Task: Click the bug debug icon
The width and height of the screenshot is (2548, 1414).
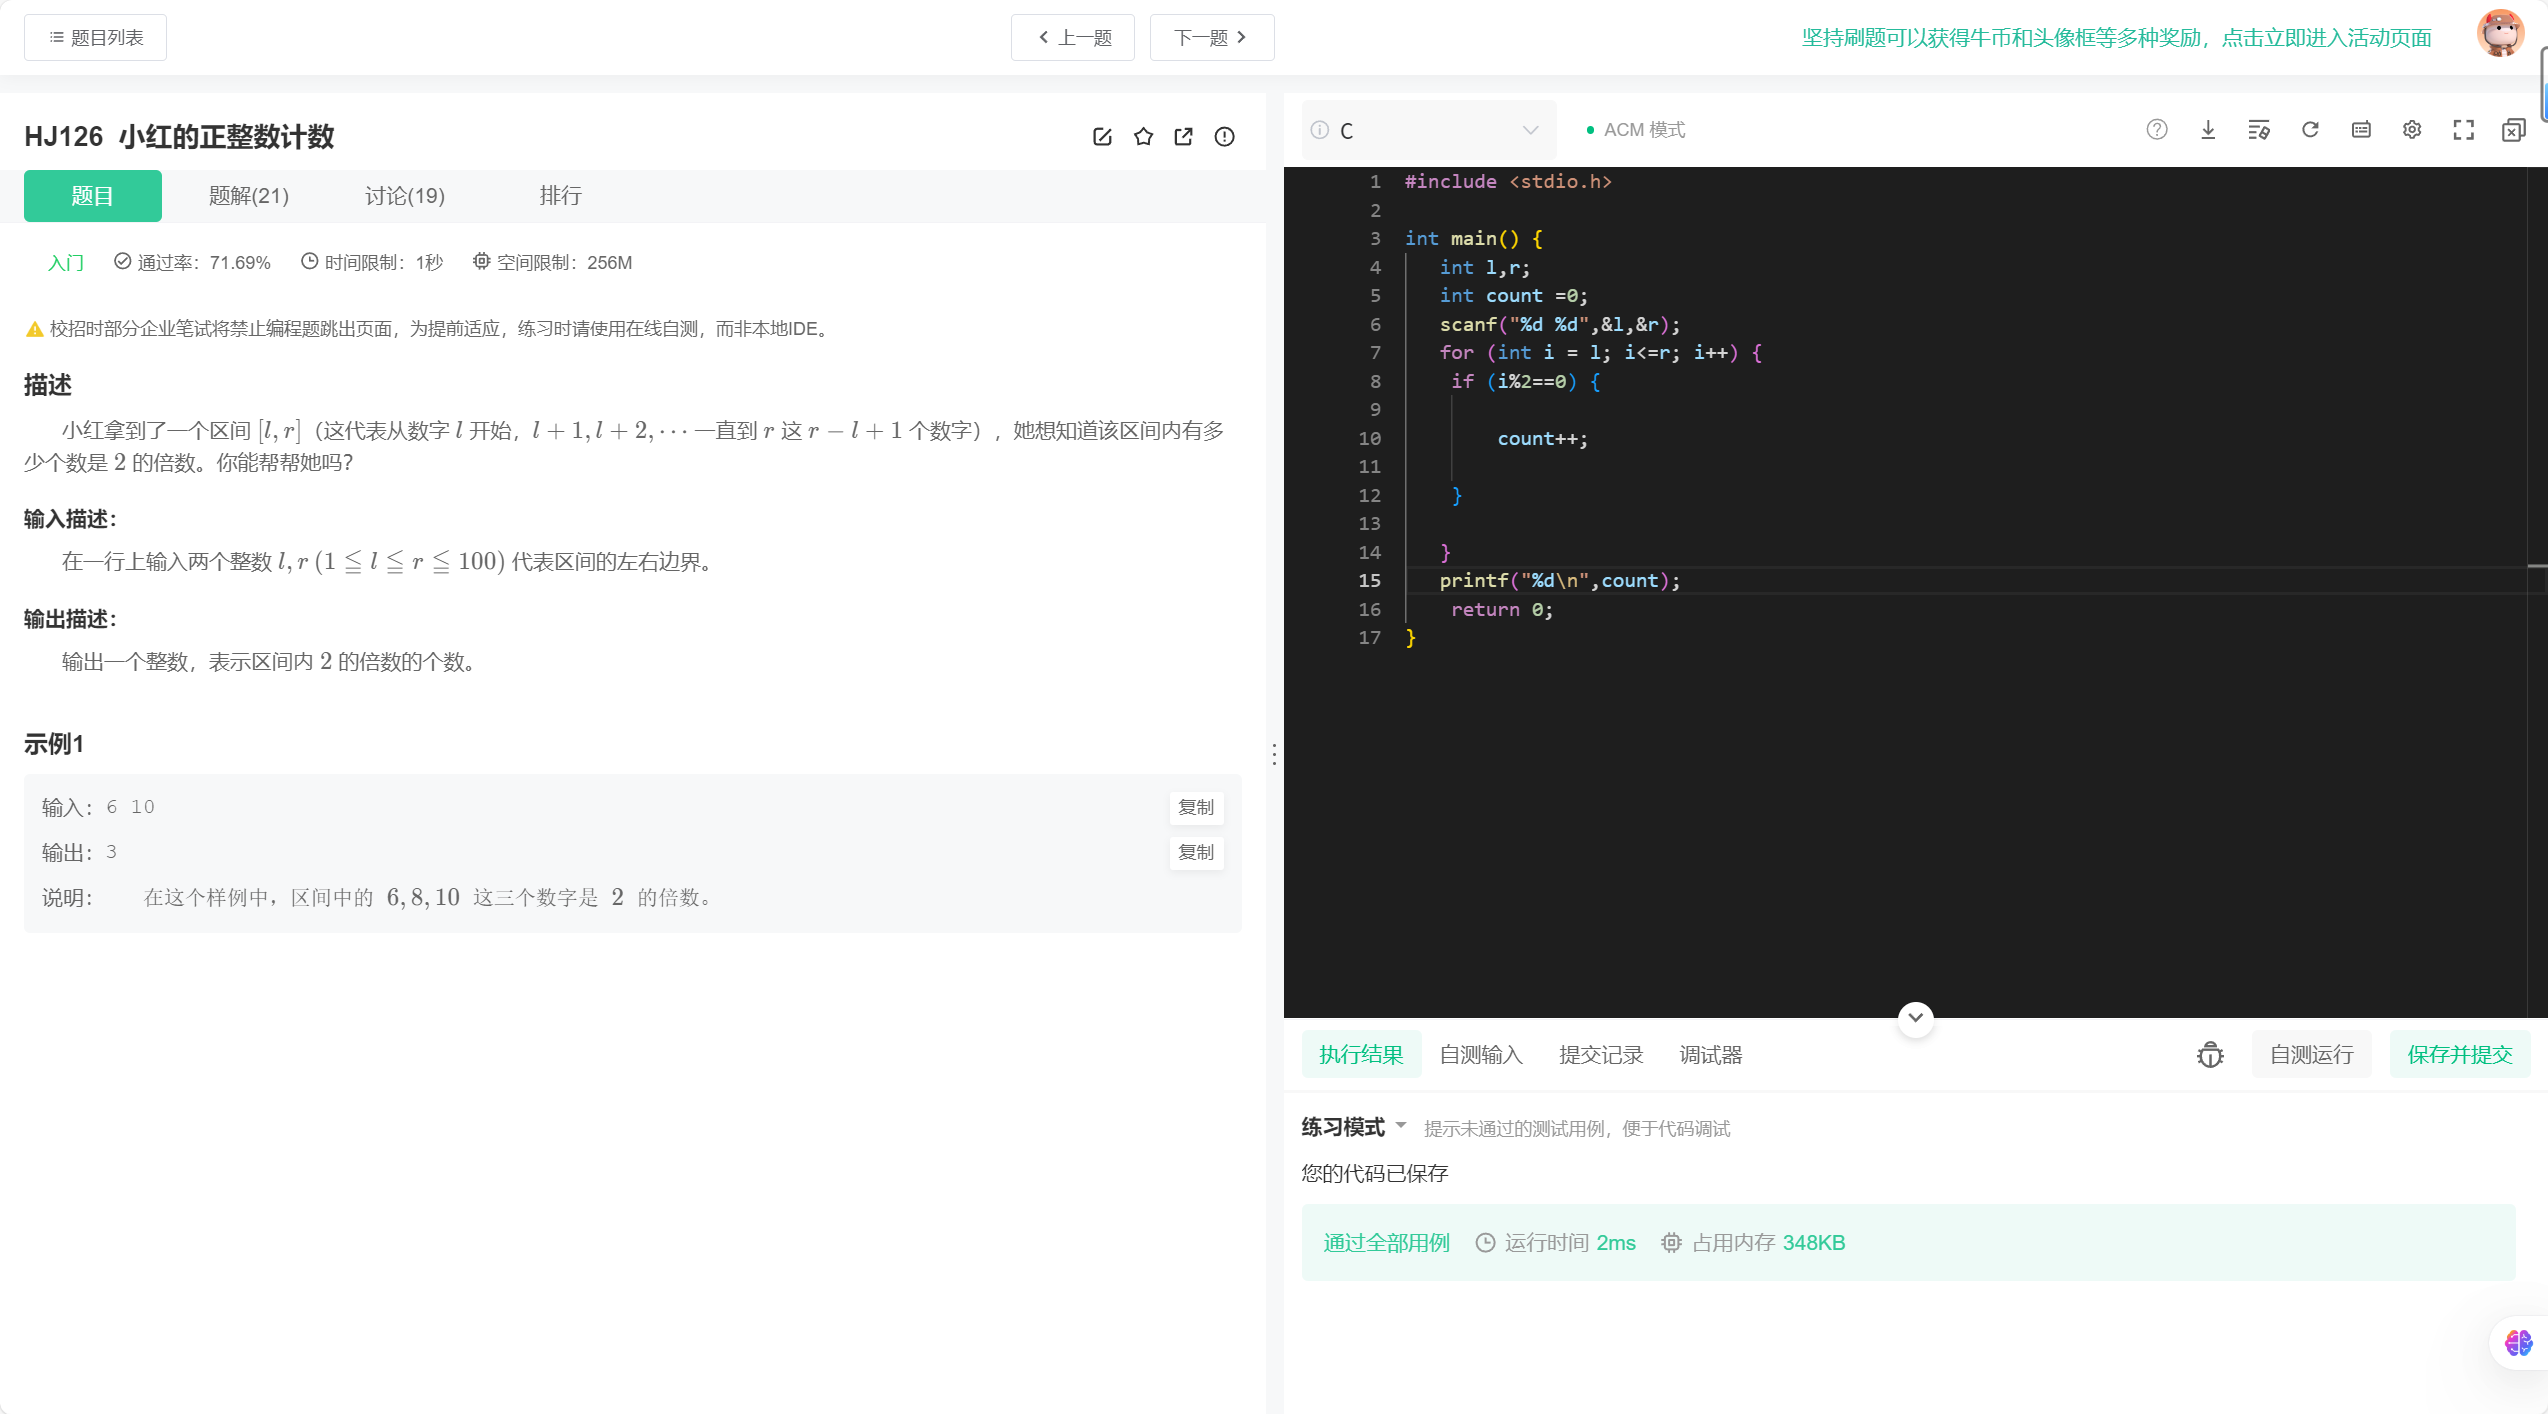Action: 2210,1055
